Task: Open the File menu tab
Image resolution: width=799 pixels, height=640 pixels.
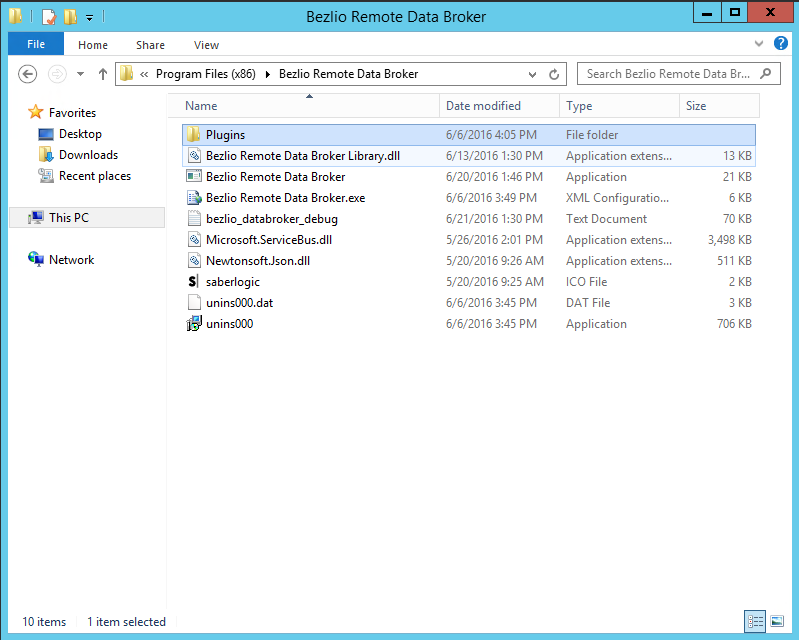Action: 36,44
